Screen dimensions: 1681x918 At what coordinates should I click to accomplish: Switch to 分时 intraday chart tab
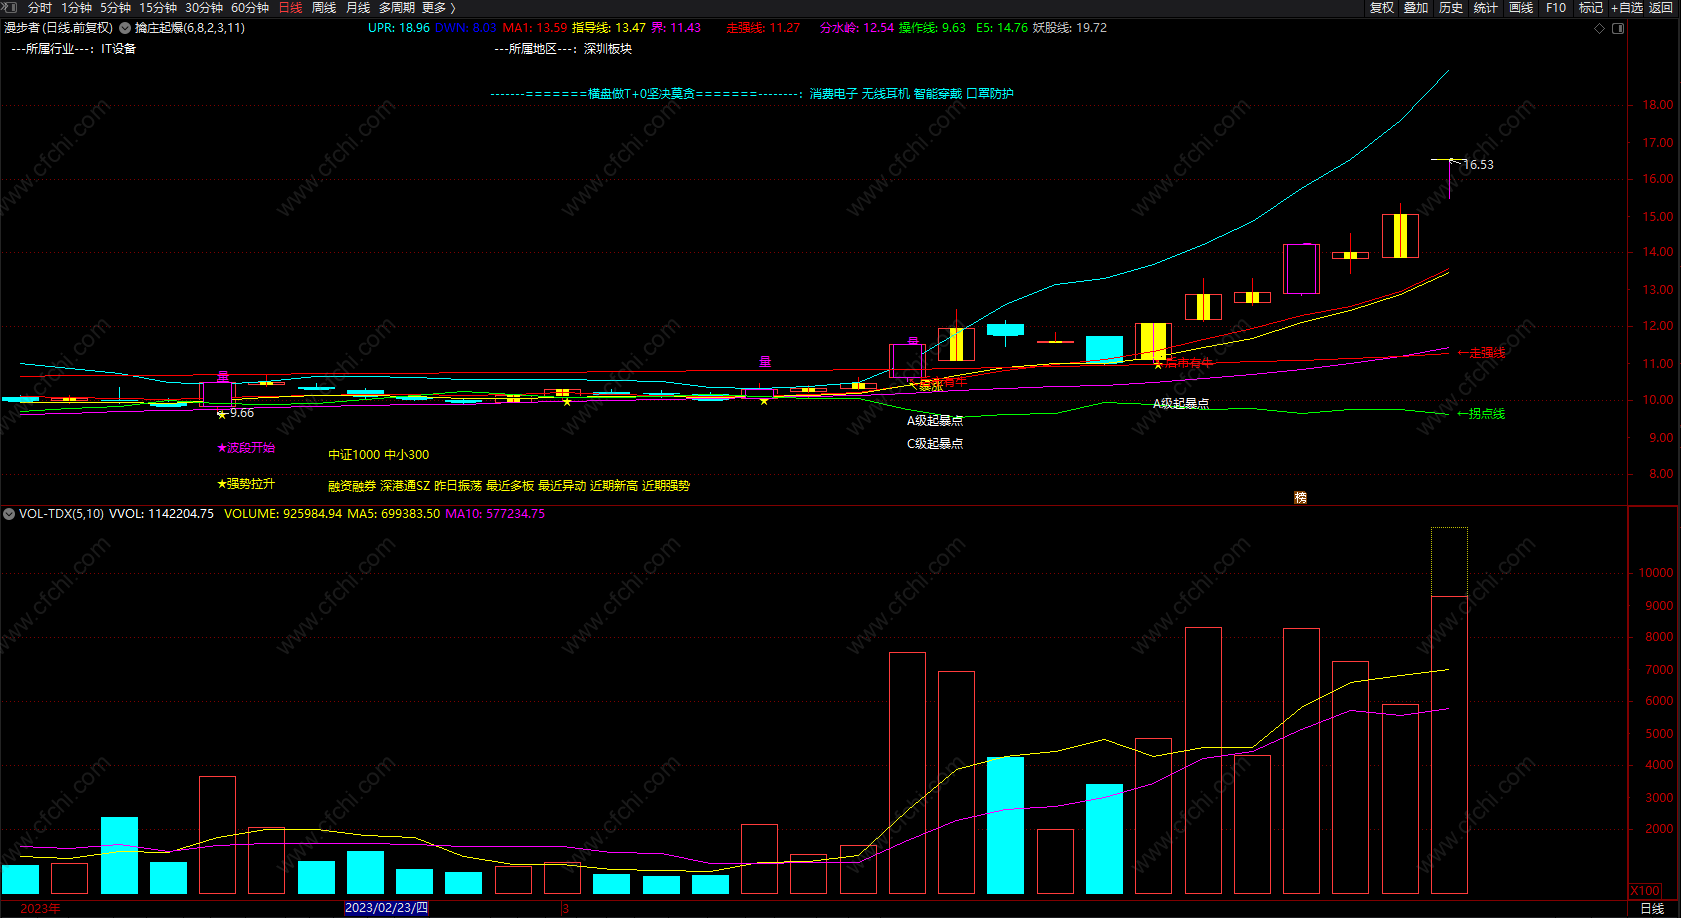coord(40,8)
